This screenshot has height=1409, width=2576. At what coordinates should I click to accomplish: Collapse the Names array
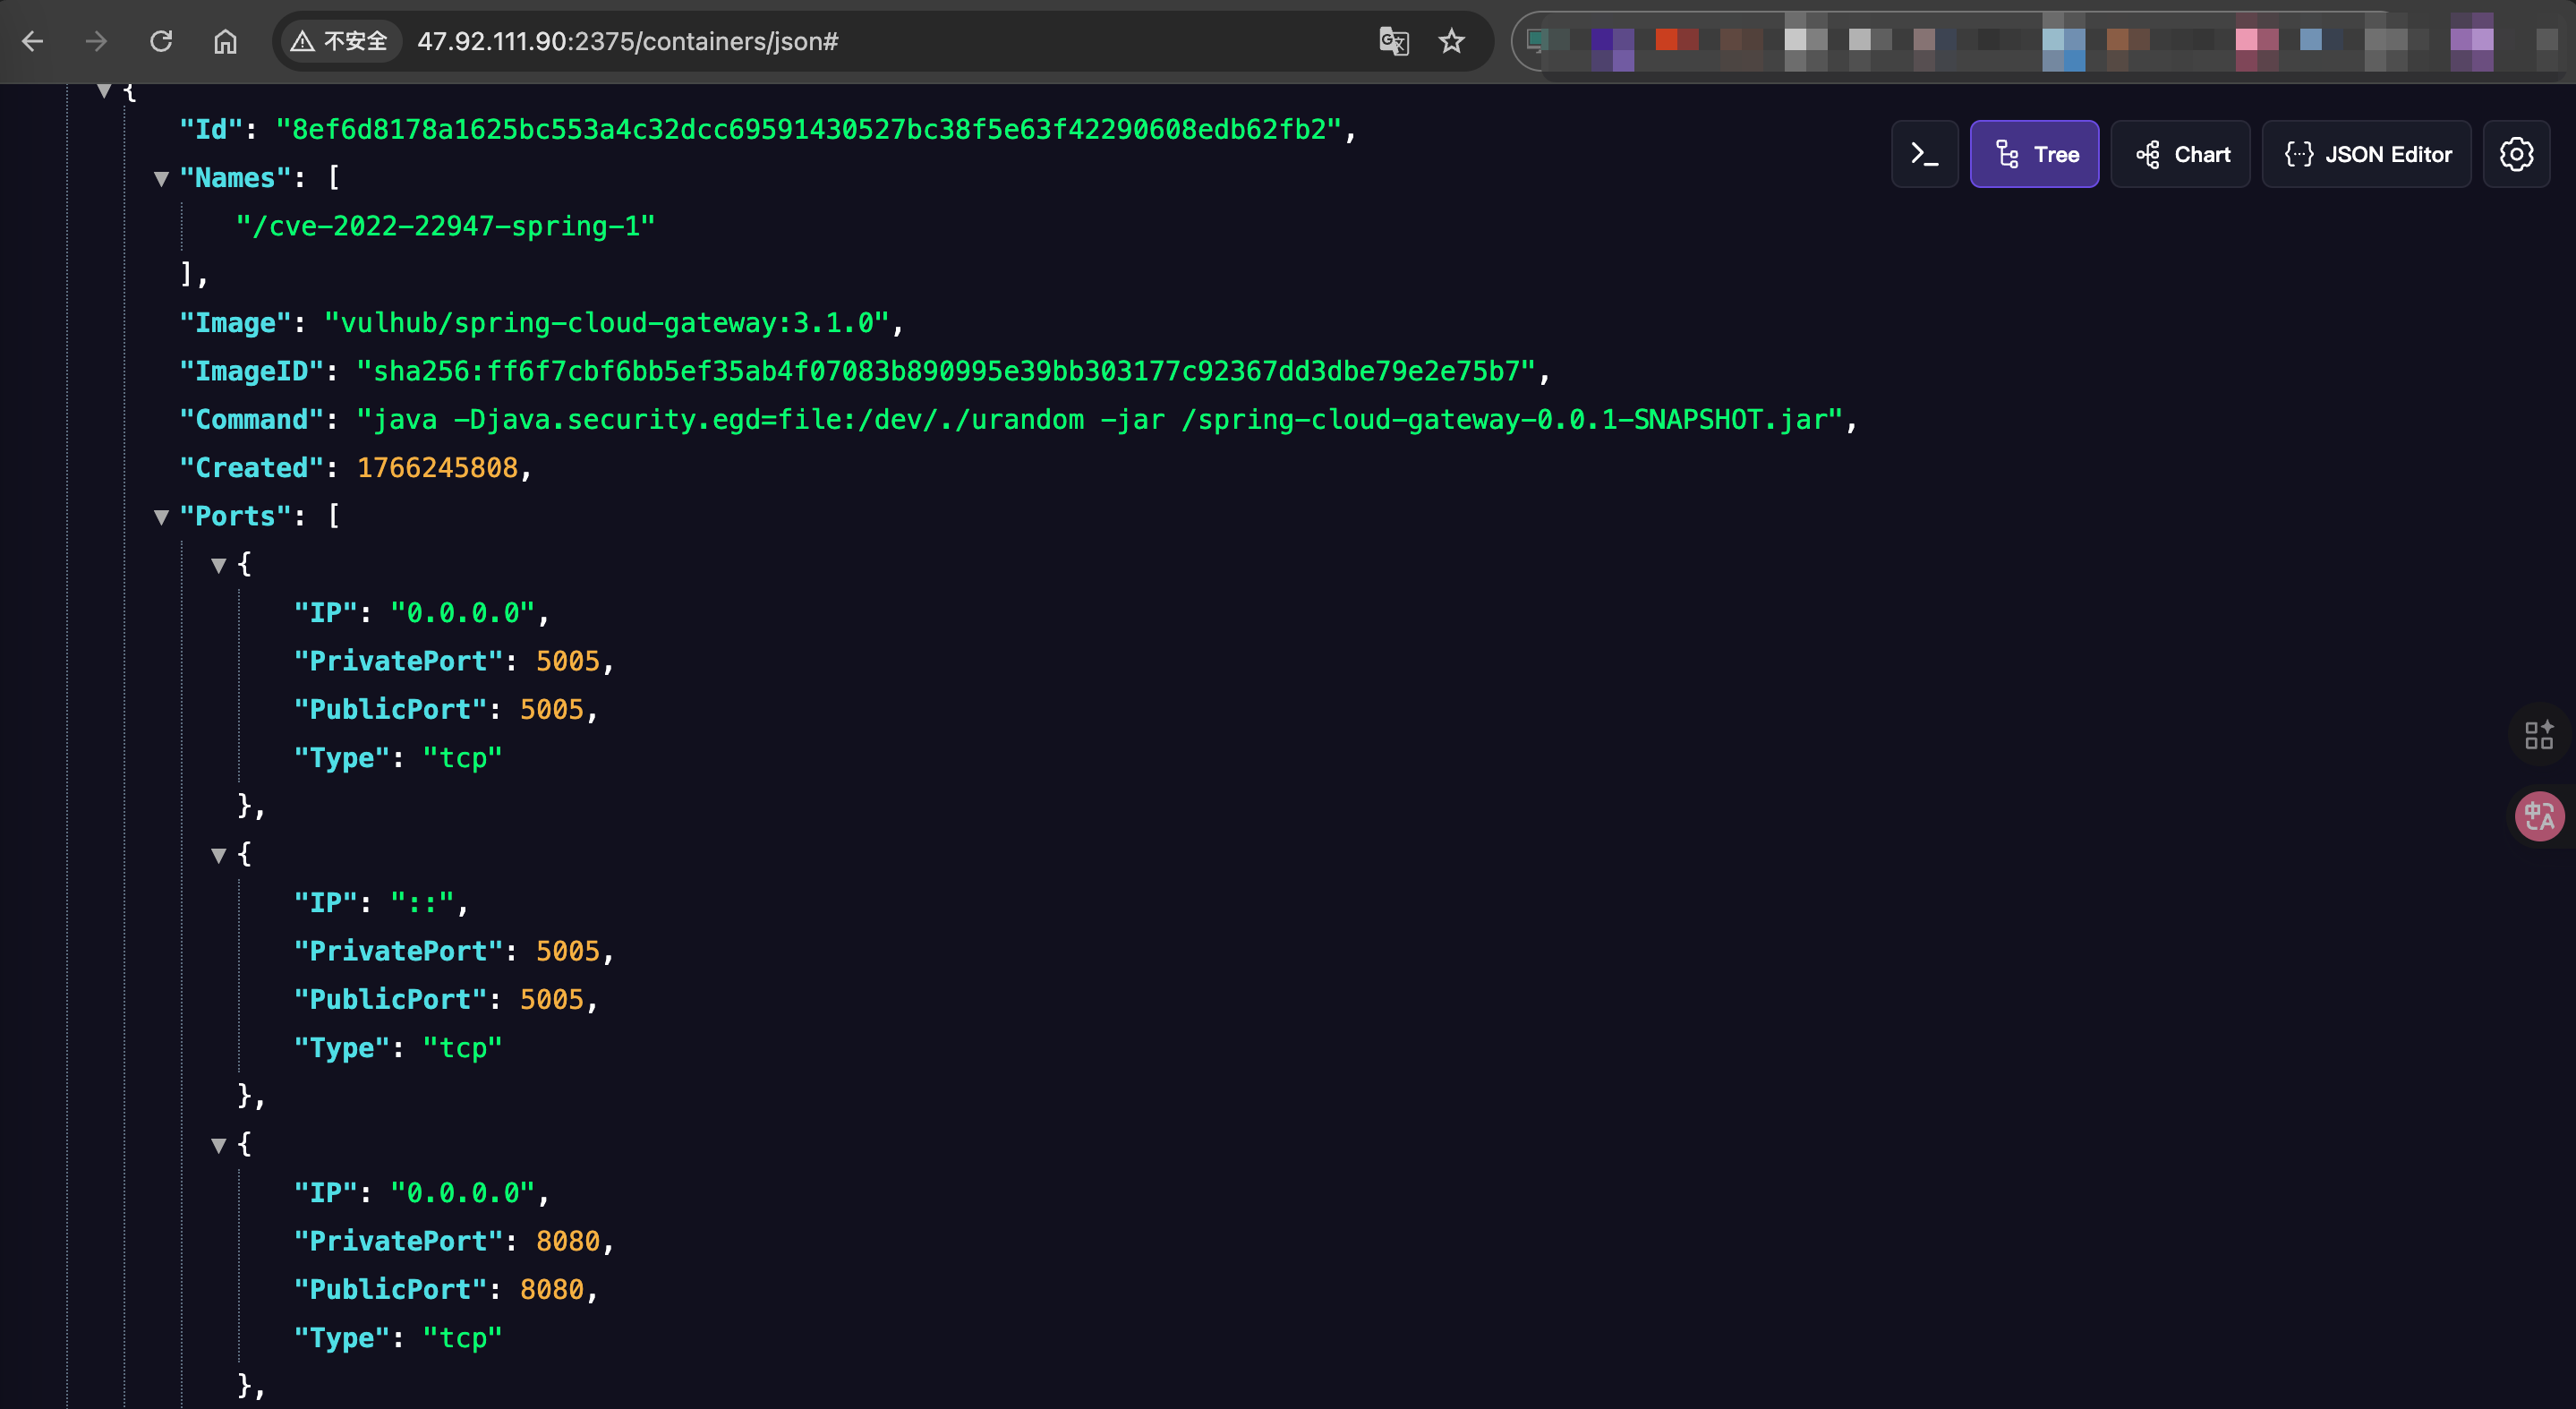pos(161,179)
